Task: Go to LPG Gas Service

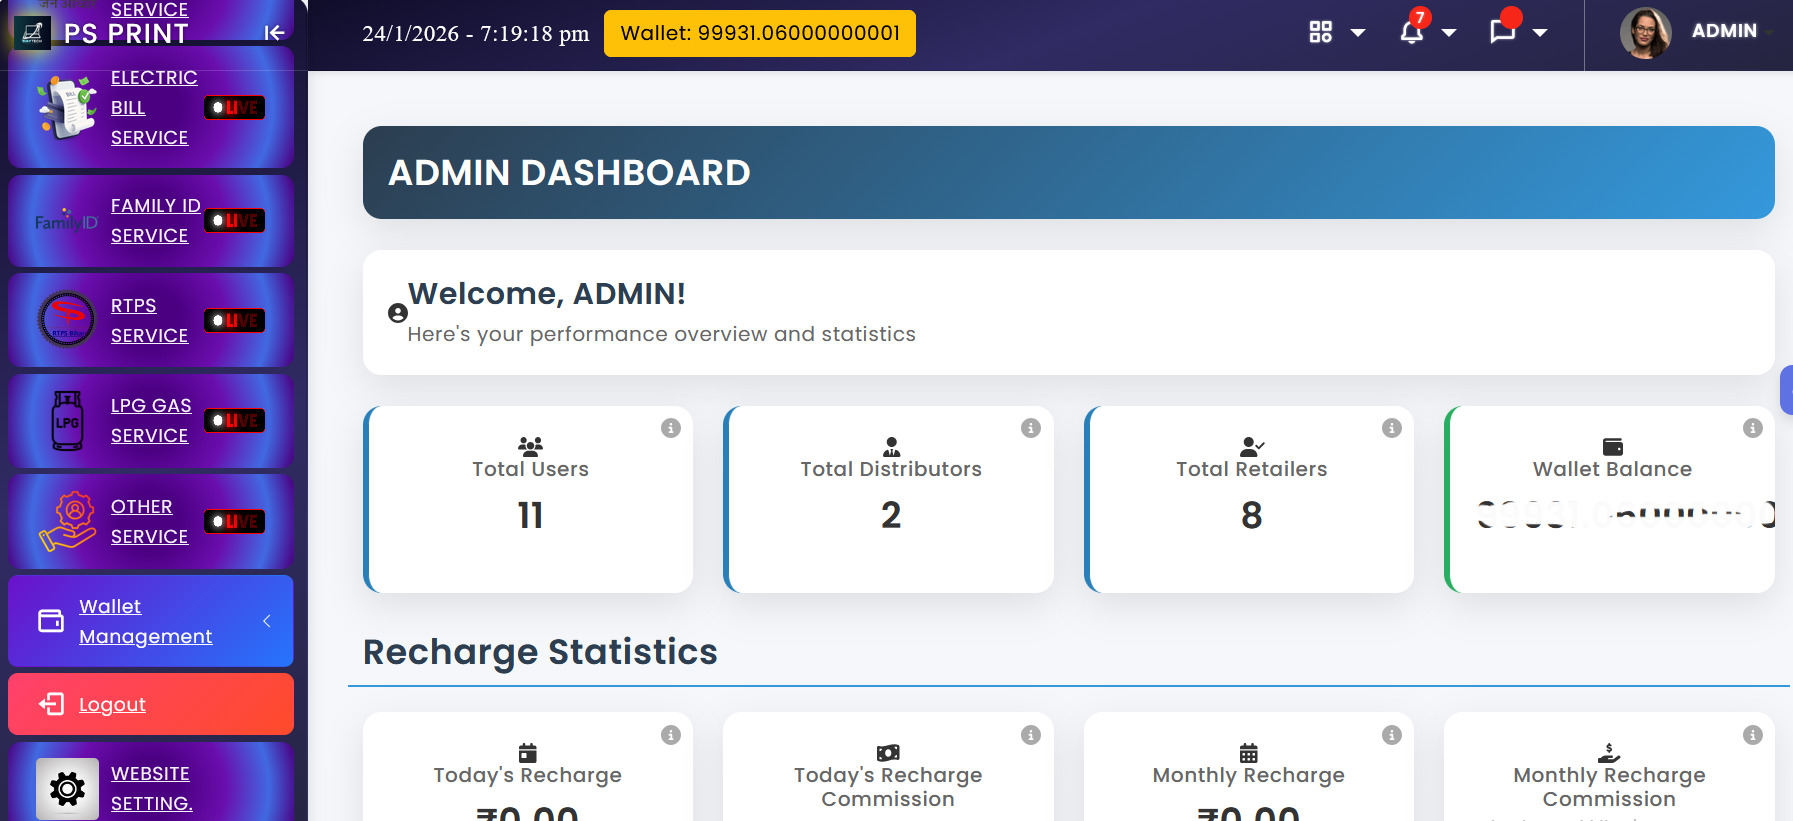Action: click(x=150, y=420)
